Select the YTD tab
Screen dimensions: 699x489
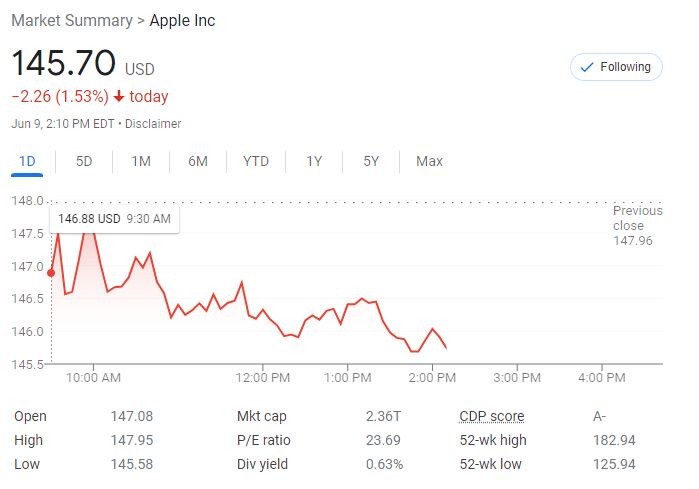coord(256,161)
